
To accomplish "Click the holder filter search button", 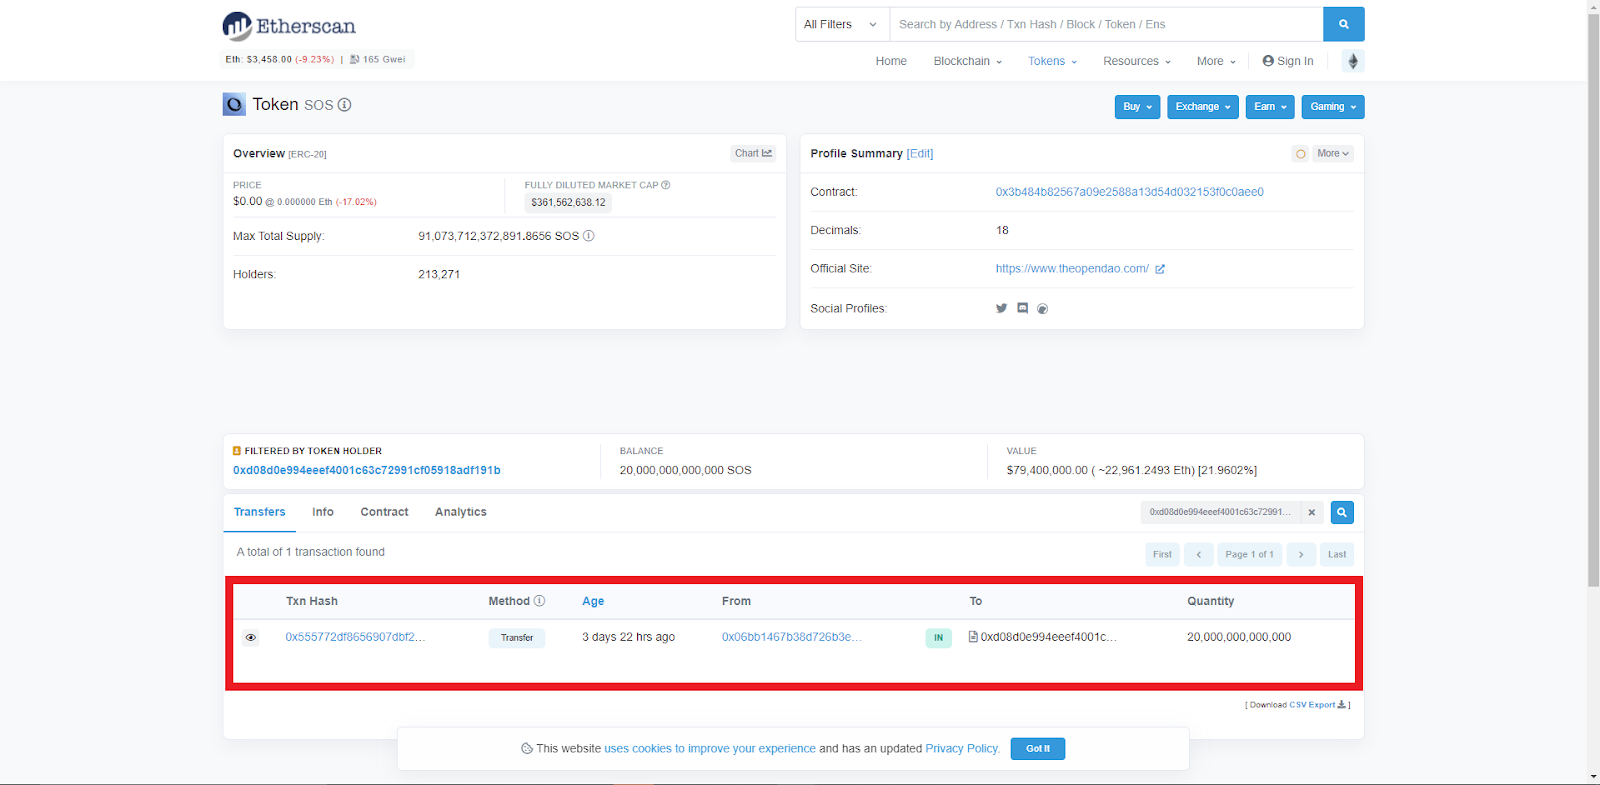I will point(1342,512).
